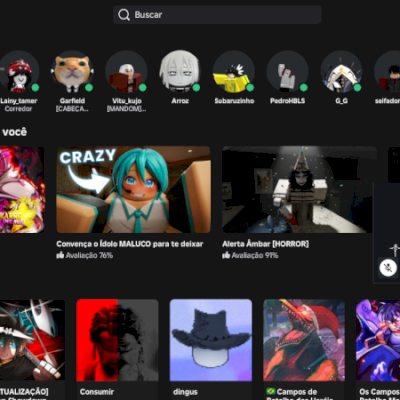The image size is (400, 400).
Task: Open seifador friend avatar
Action: 387,71
